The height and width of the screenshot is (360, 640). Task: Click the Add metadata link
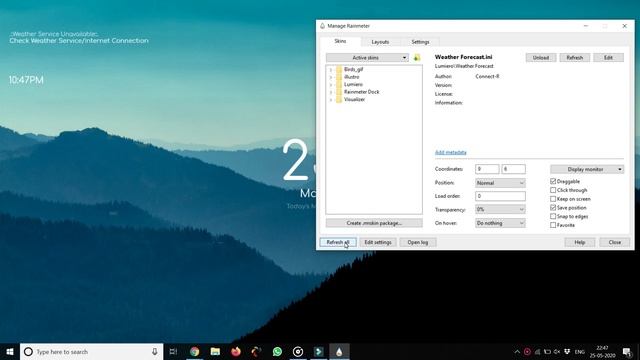[451, 152]
